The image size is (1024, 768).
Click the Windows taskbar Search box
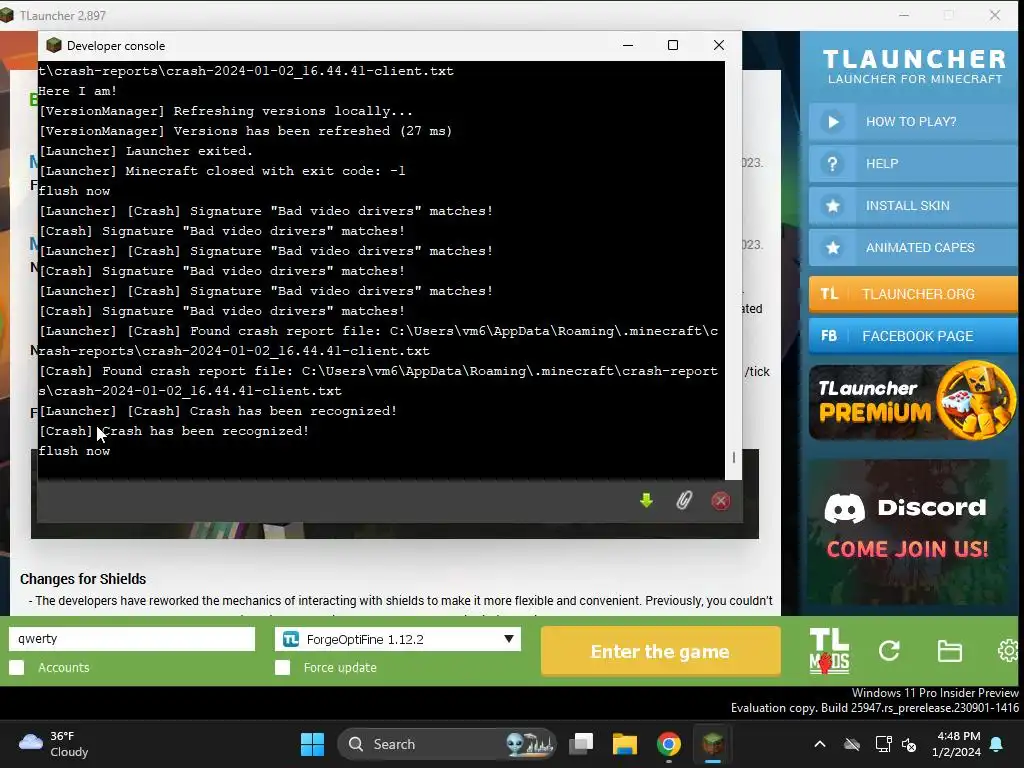447,744
